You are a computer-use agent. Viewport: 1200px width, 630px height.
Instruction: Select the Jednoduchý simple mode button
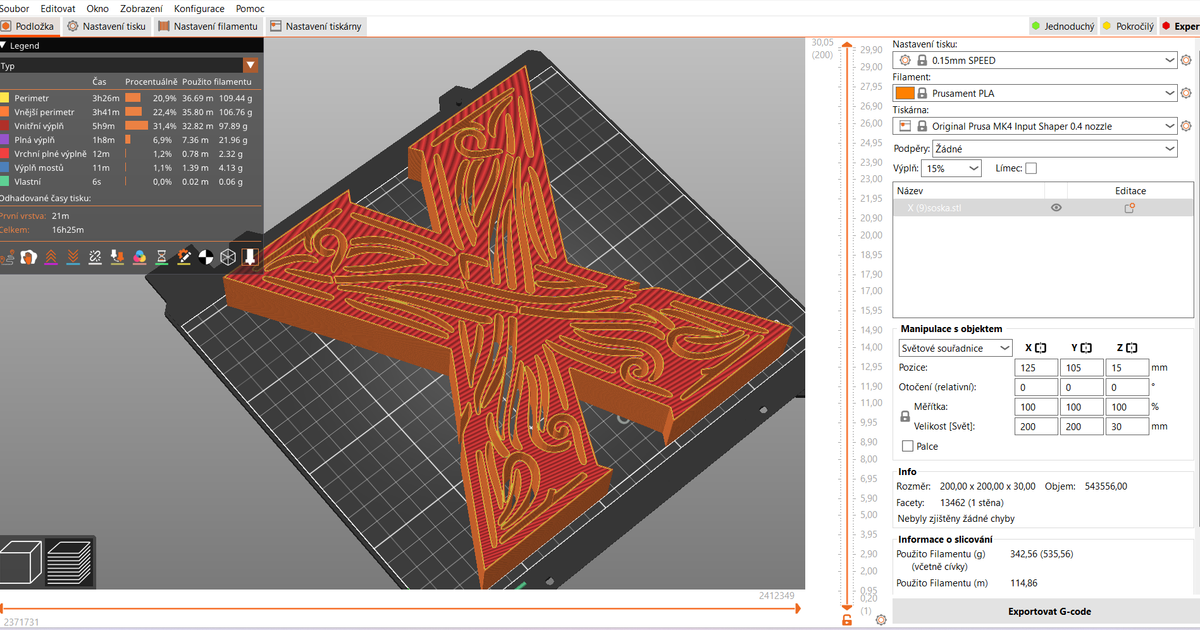point(1061,26)
